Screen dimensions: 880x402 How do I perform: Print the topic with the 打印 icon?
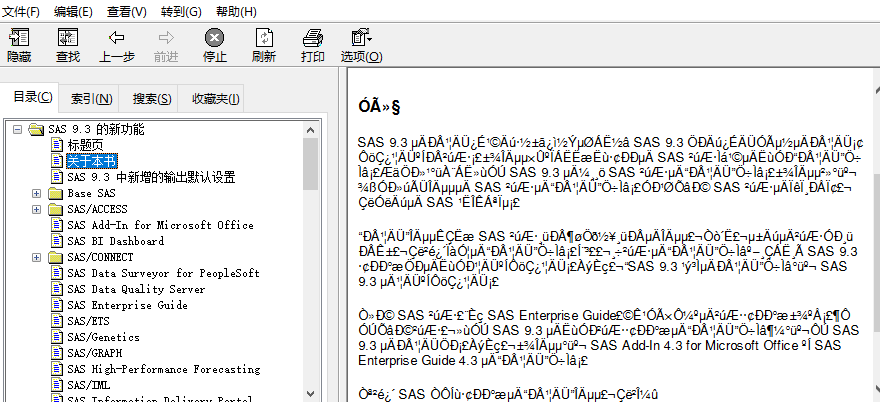[313, 38]
